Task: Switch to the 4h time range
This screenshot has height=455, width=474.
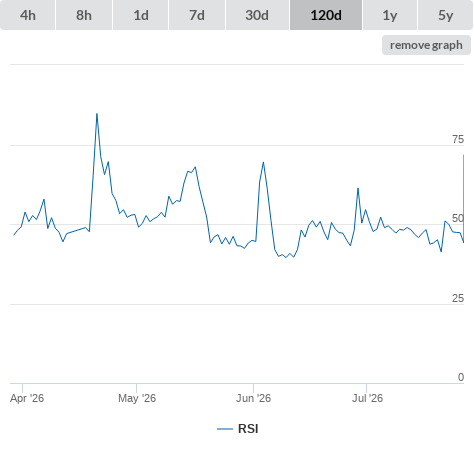Action: (x=28, y=15)
